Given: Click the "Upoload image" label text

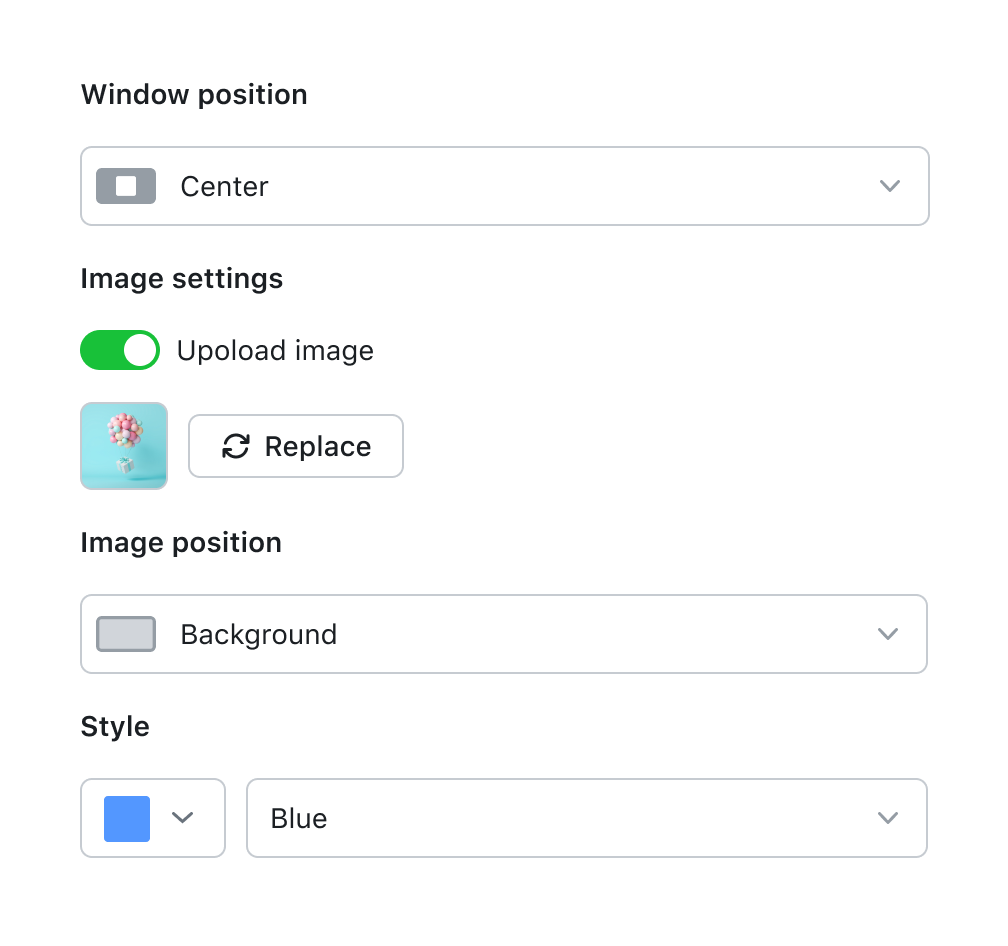Looking at the screenshot, I should tap(275, 351).
